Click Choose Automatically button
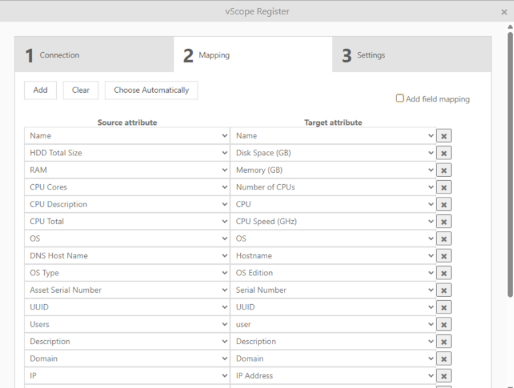The width and height of the screenshot is (514, 388). 151,90
